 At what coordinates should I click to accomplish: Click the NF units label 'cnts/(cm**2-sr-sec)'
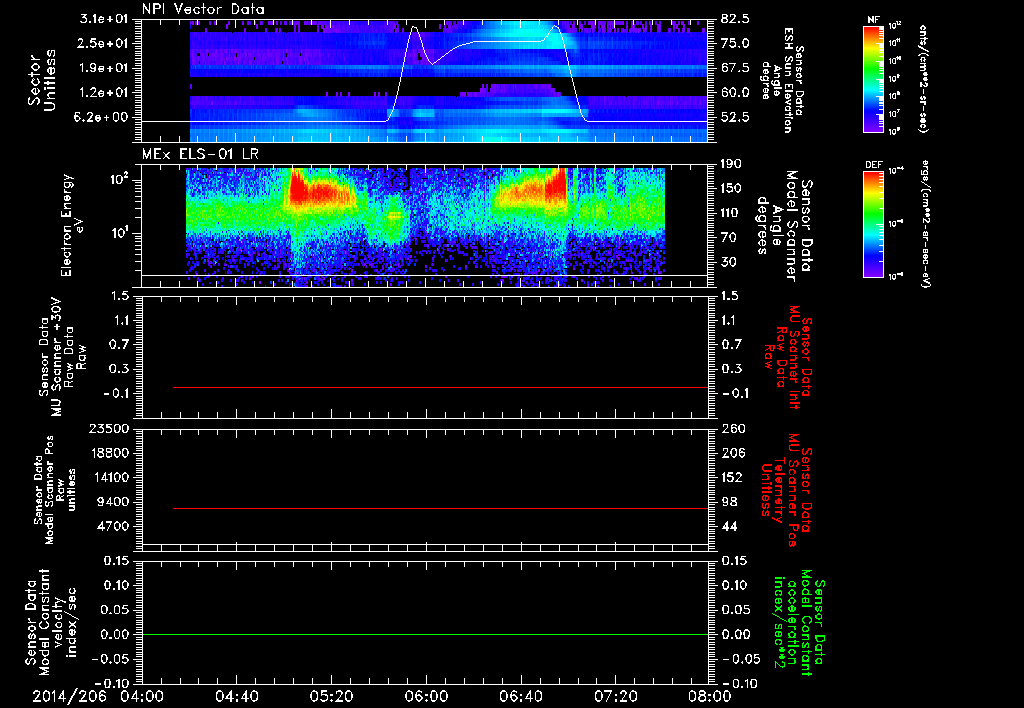tap(923, 78)
